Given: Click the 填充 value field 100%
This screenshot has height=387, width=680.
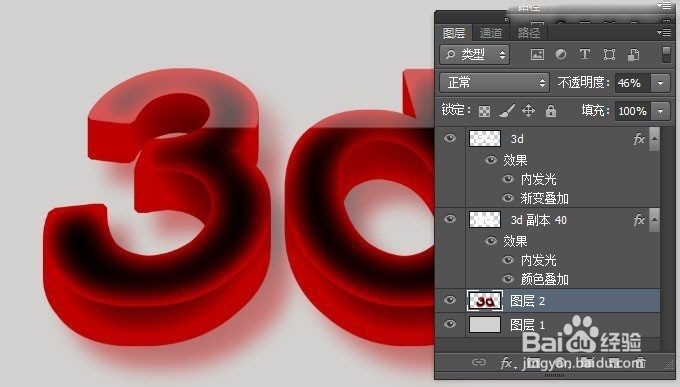Looking at the screenshot, I should (633, 111).
